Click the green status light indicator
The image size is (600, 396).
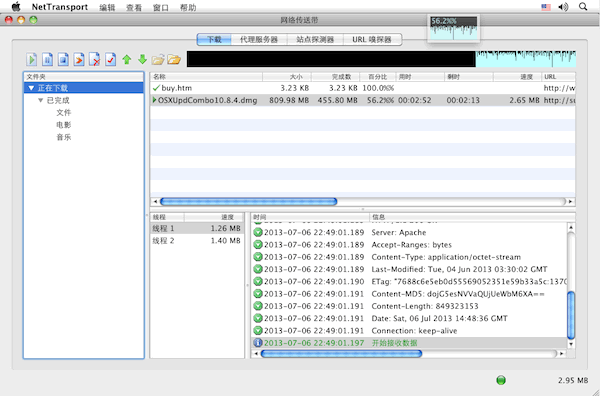pos(501,380)
